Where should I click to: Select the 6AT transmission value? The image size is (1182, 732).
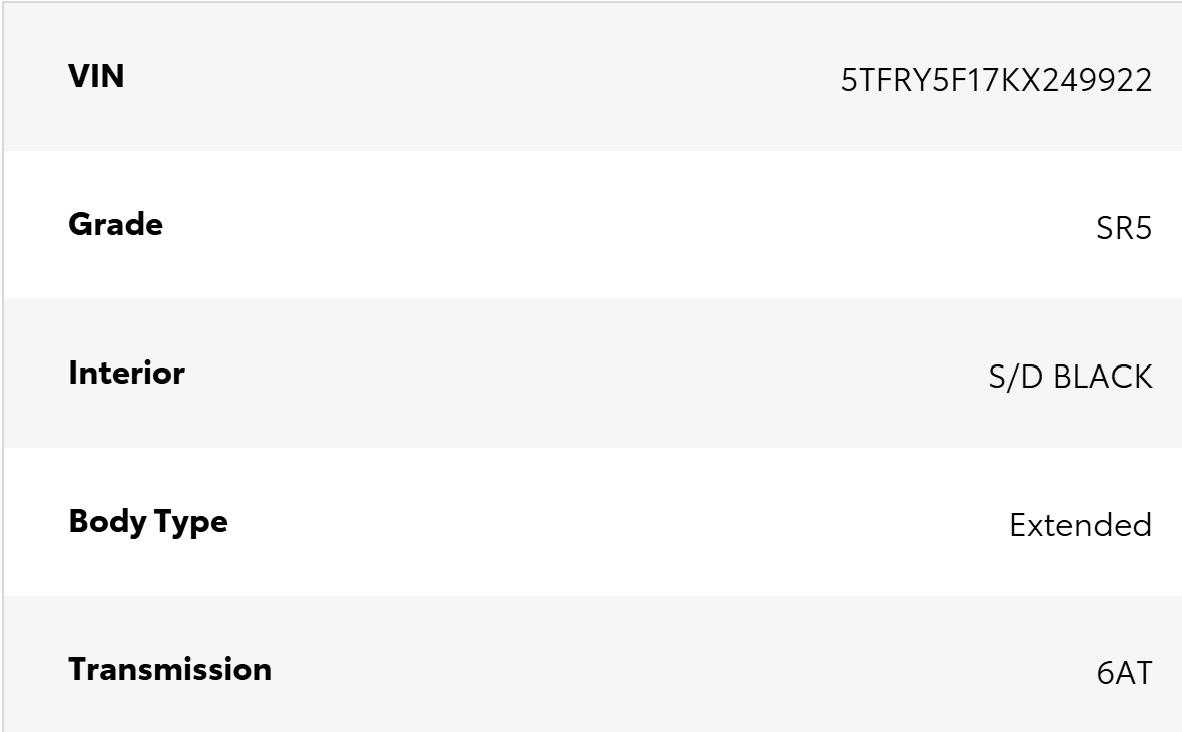coord(1124,672)
